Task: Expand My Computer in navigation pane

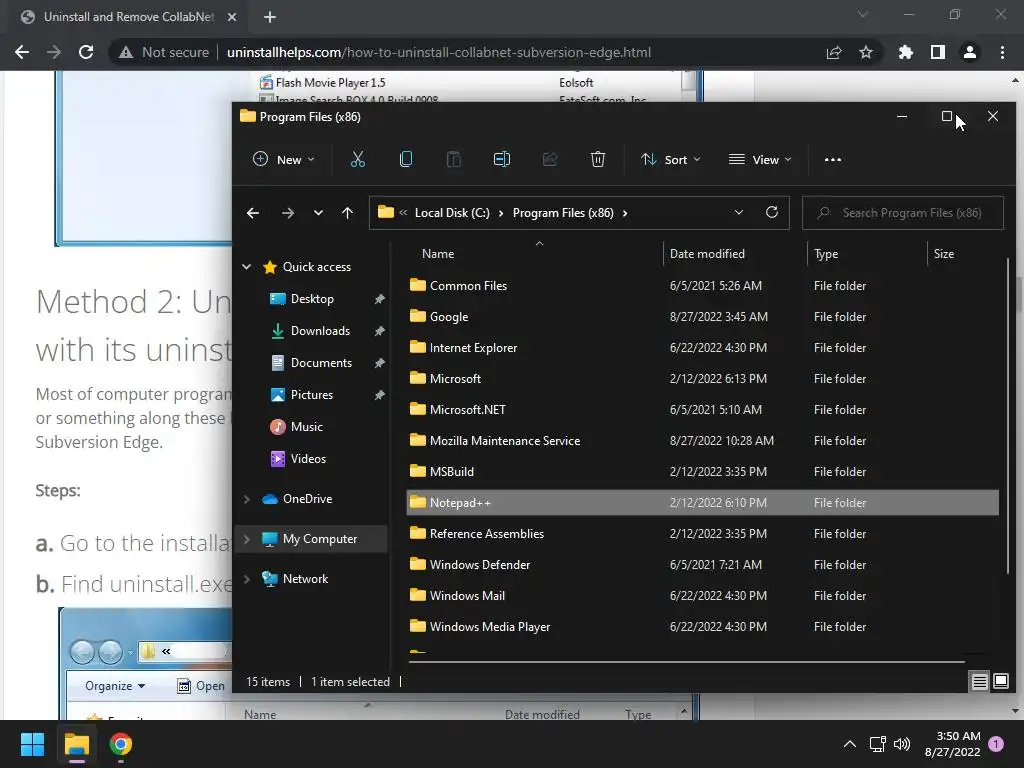Action: click(x=247, y=539)
